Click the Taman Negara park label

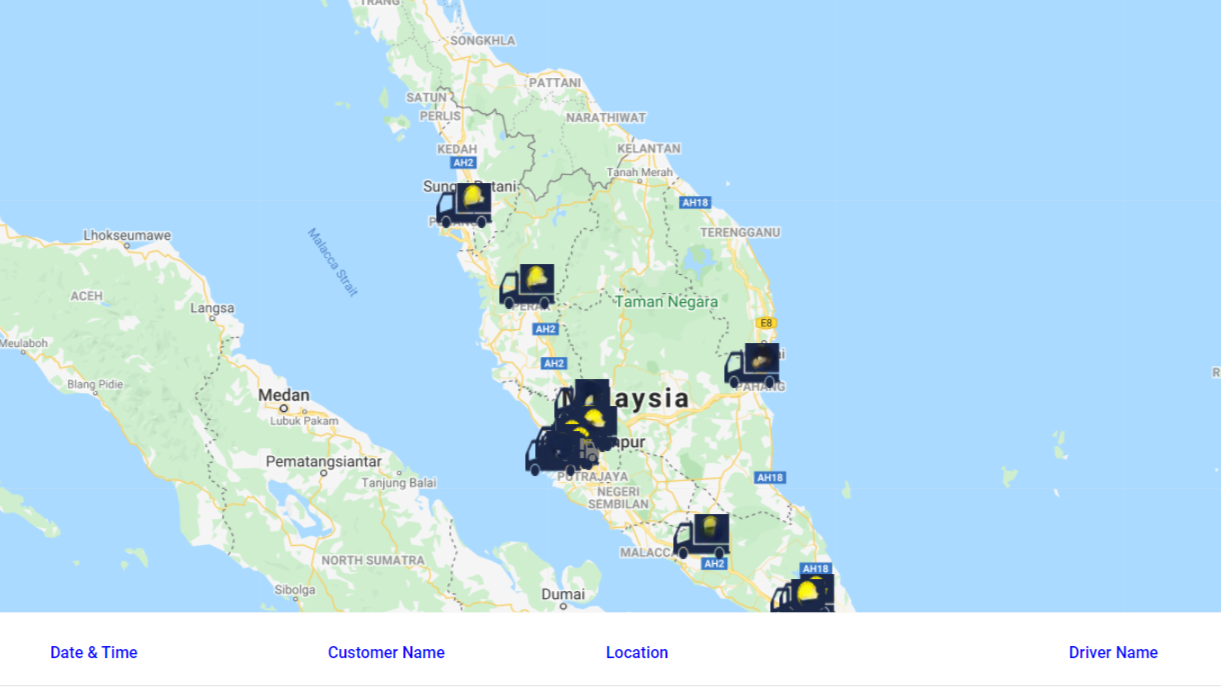click(x=666, y=301)
